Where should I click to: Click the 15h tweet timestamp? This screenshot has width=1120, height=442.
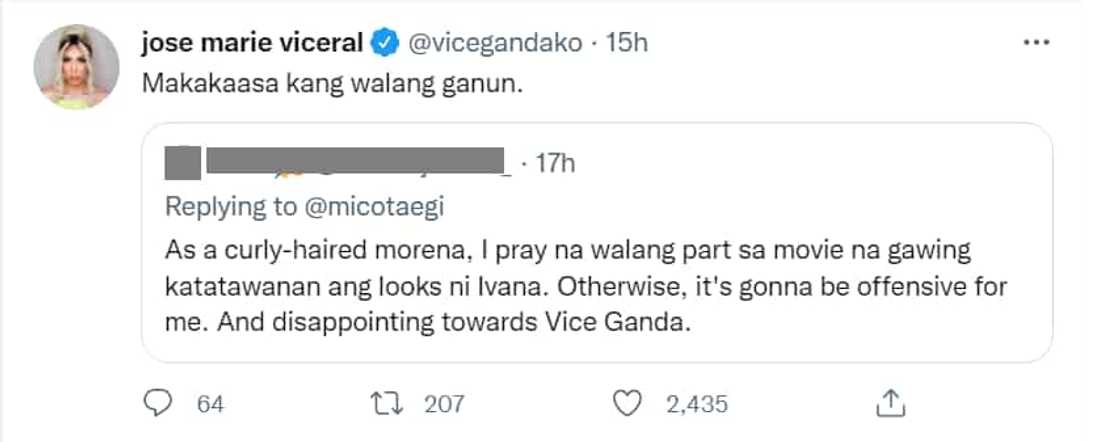tap(627, 43)
